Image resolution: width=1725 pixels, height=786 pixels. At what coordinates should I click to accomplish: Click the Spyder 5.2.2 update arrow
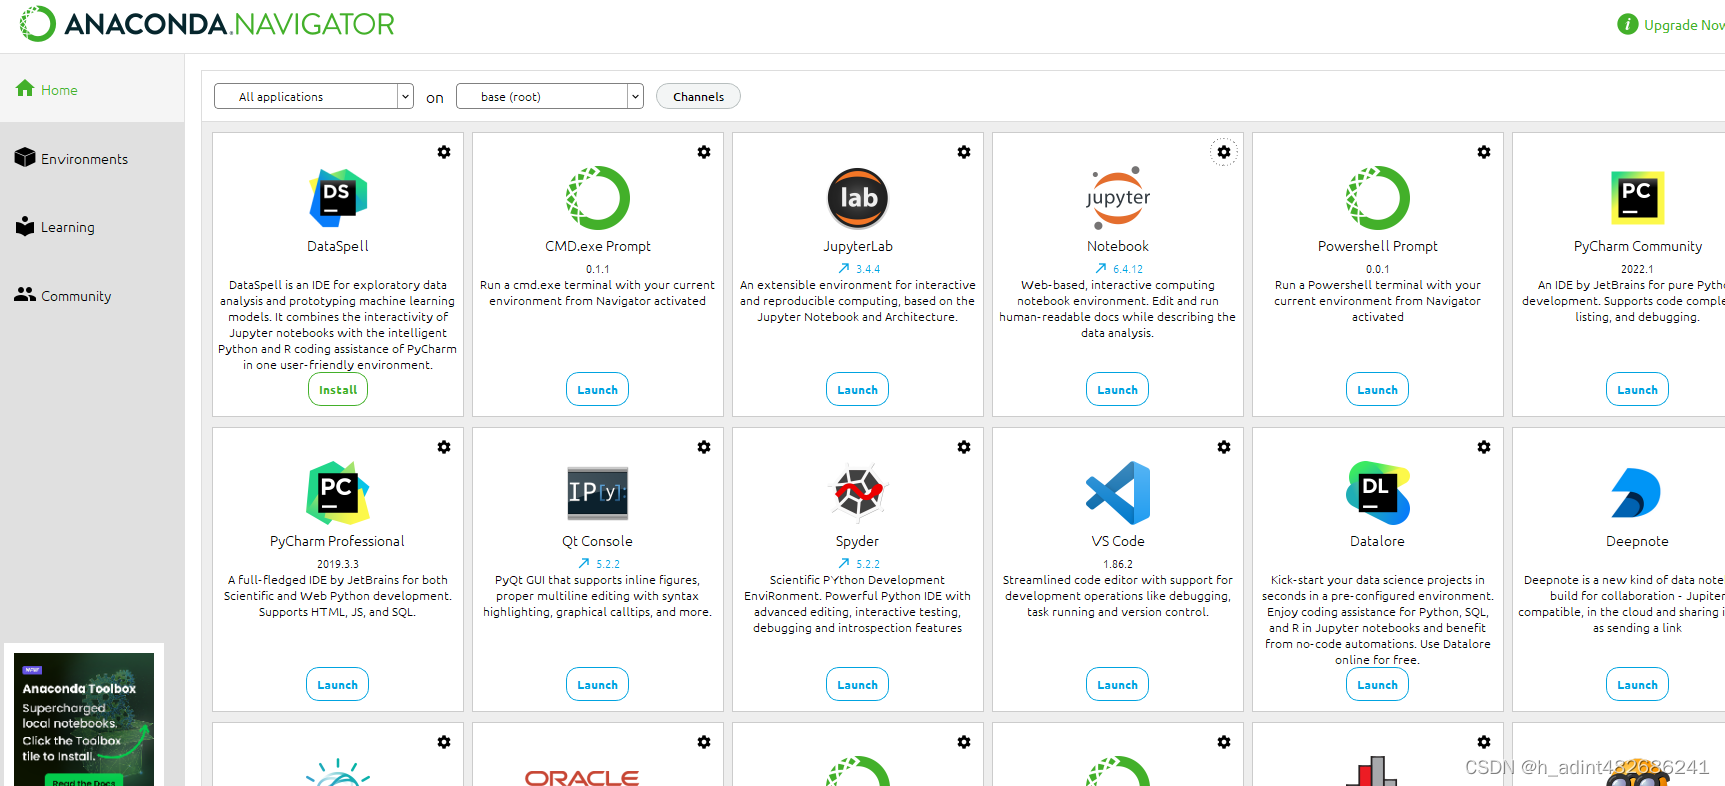(844, 563)
